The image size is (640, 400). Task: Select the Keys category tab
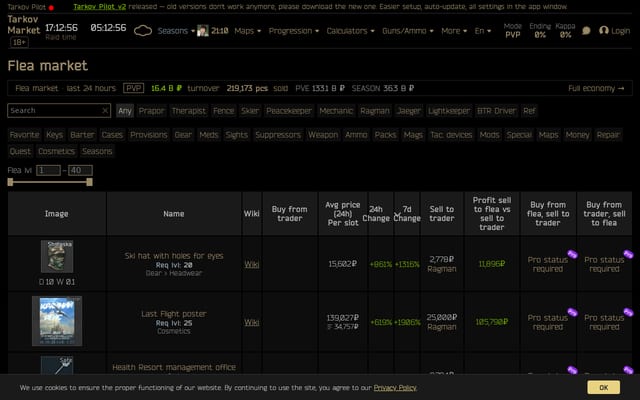[54, 135]
